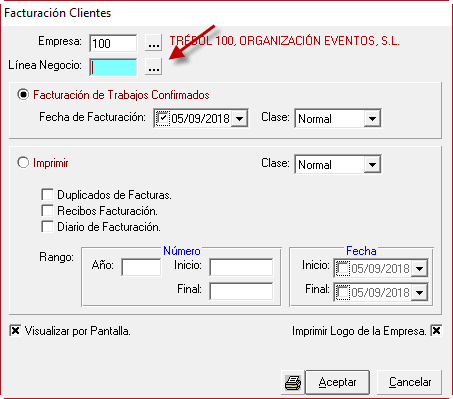Open Fecha de Facturación date dropdown

point(239,118)
